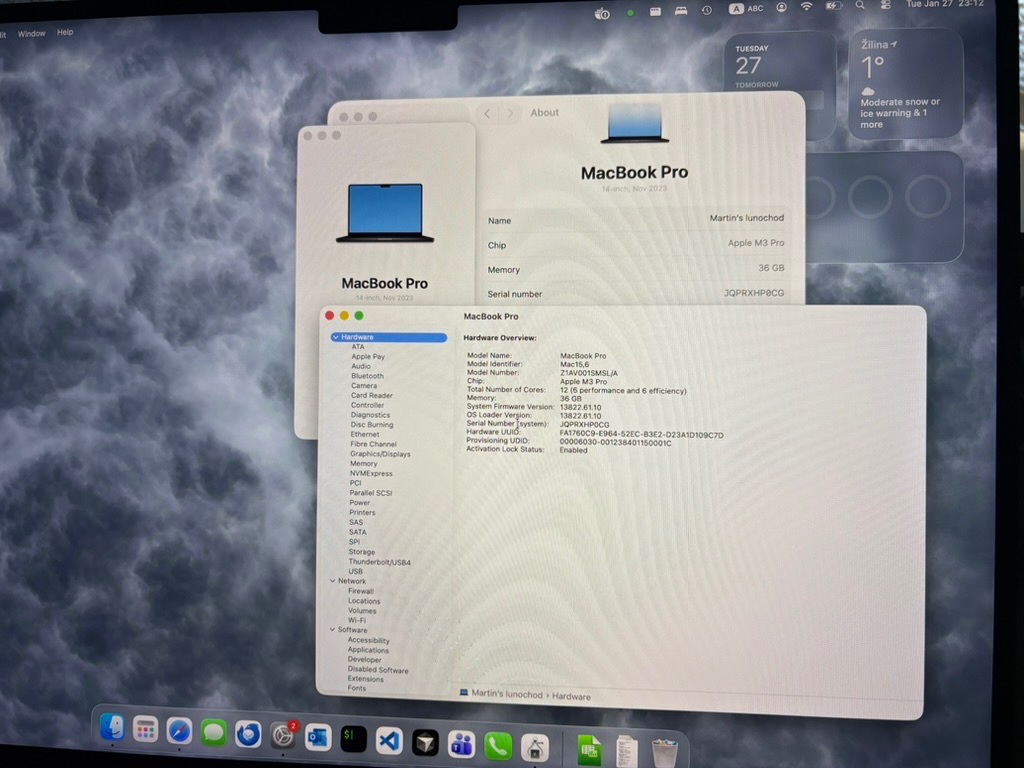Collapse the Network tree section
This screenshot has width=1024, height=768.
click(332, 580)
